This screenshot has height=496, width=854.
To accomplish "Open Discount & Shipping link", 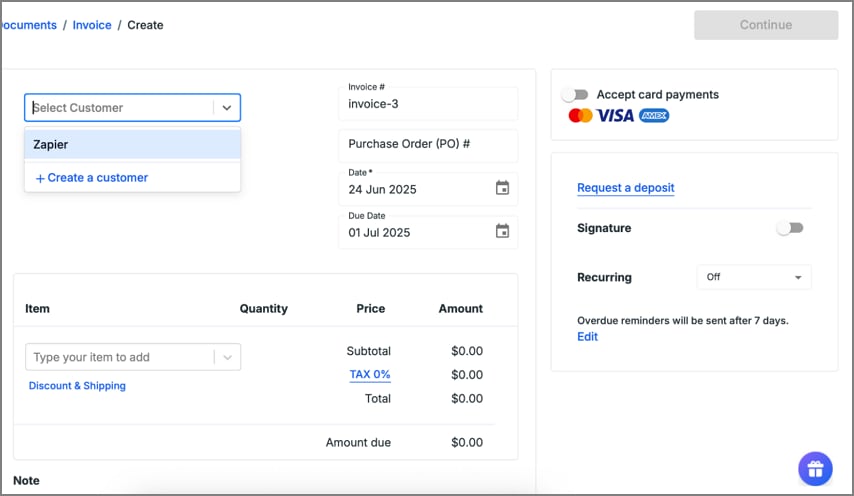I will pos(77,385).
